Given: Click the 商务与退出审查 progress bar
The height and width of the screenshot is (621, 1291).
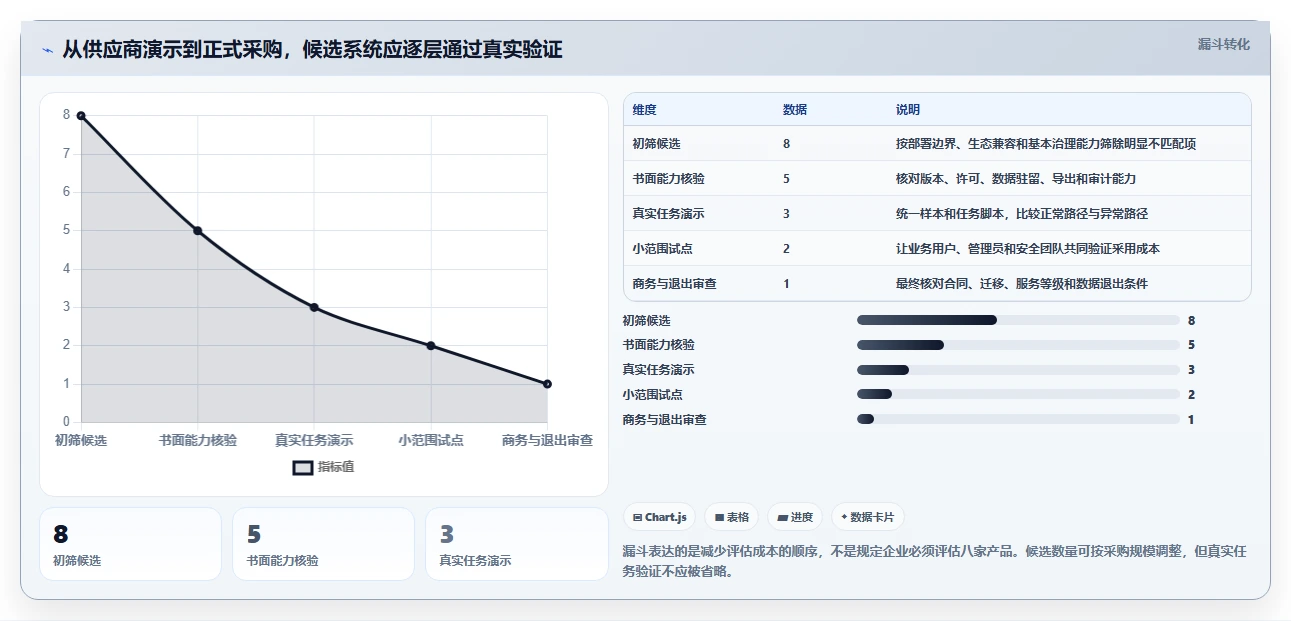Looking at the screenshot, I should point(1018,420).
